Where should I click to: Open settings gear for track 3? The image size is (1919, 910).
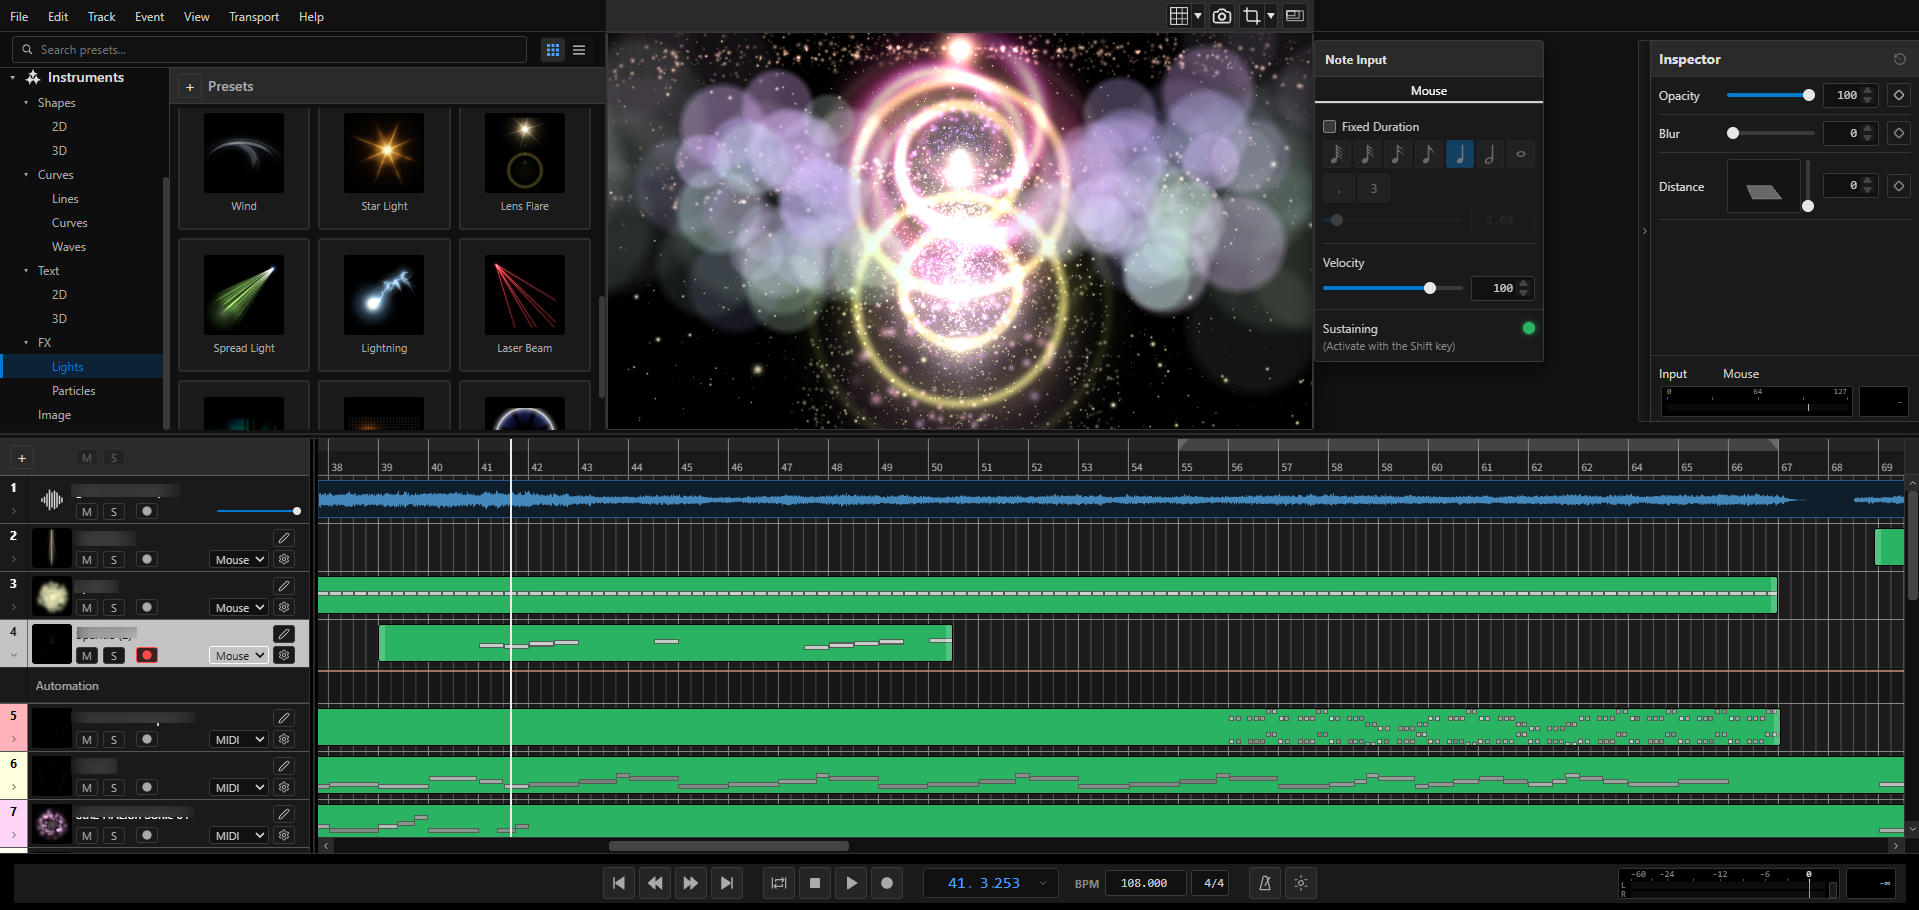point(284,607)
